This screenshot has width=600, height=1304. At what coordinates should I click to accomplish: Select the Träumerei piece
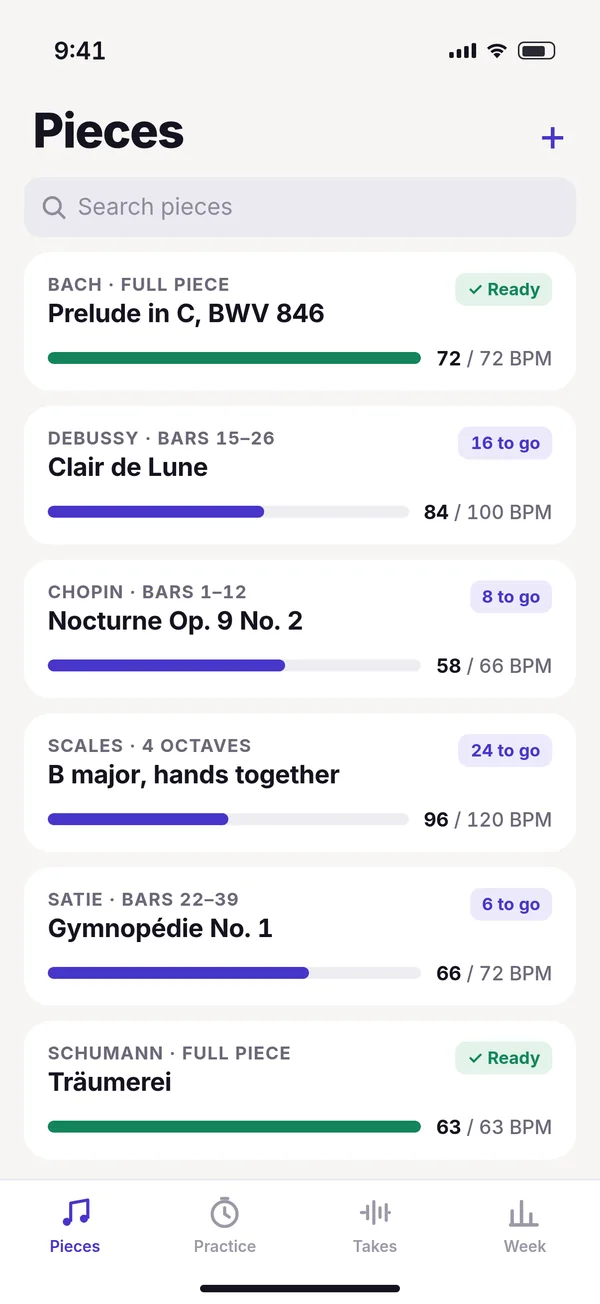(x=300, y=1090)
